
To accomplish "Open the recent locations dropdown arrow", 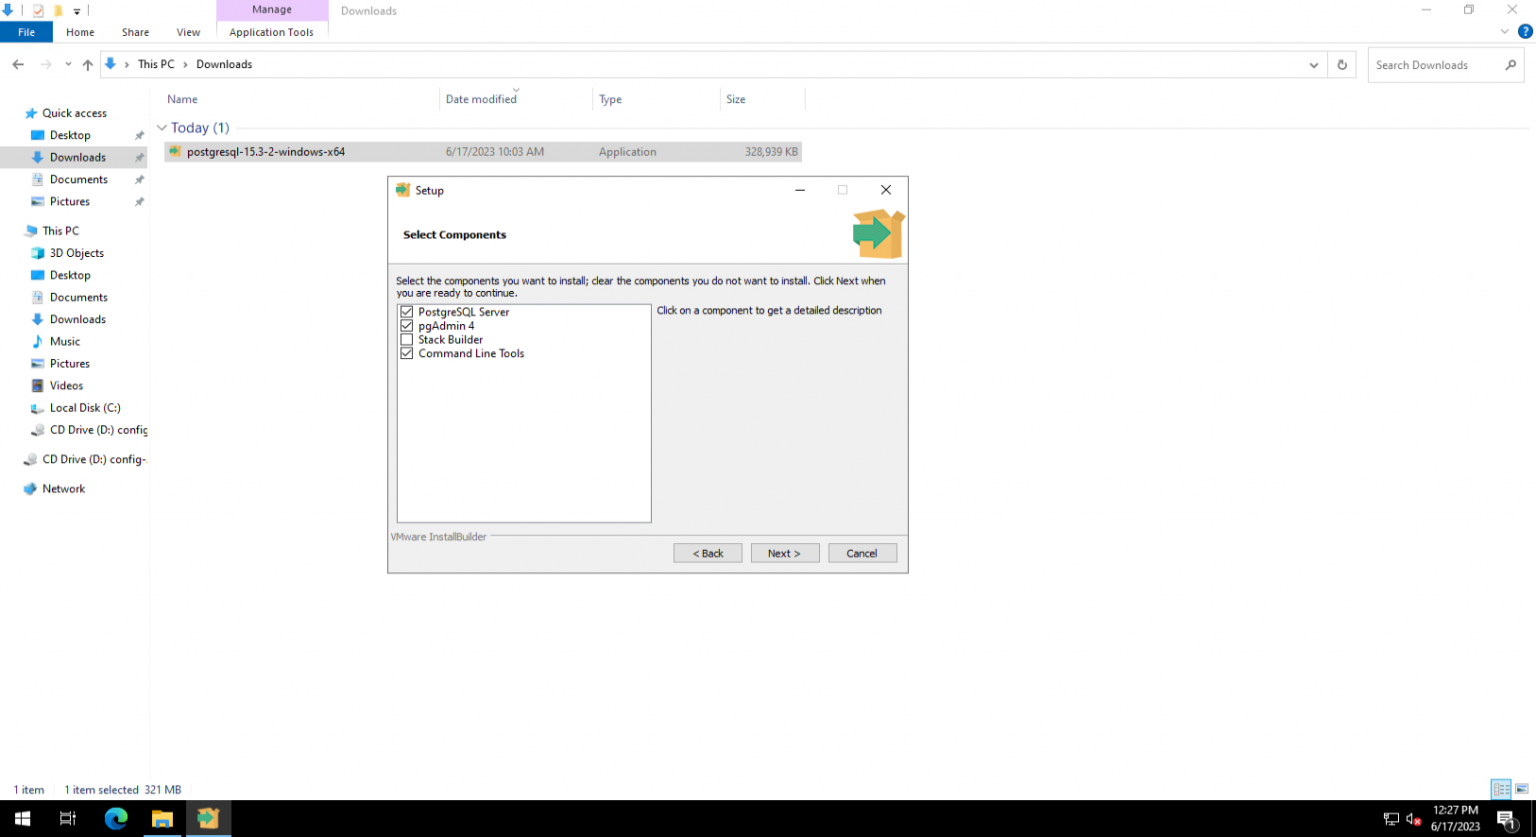I will 68,65.
